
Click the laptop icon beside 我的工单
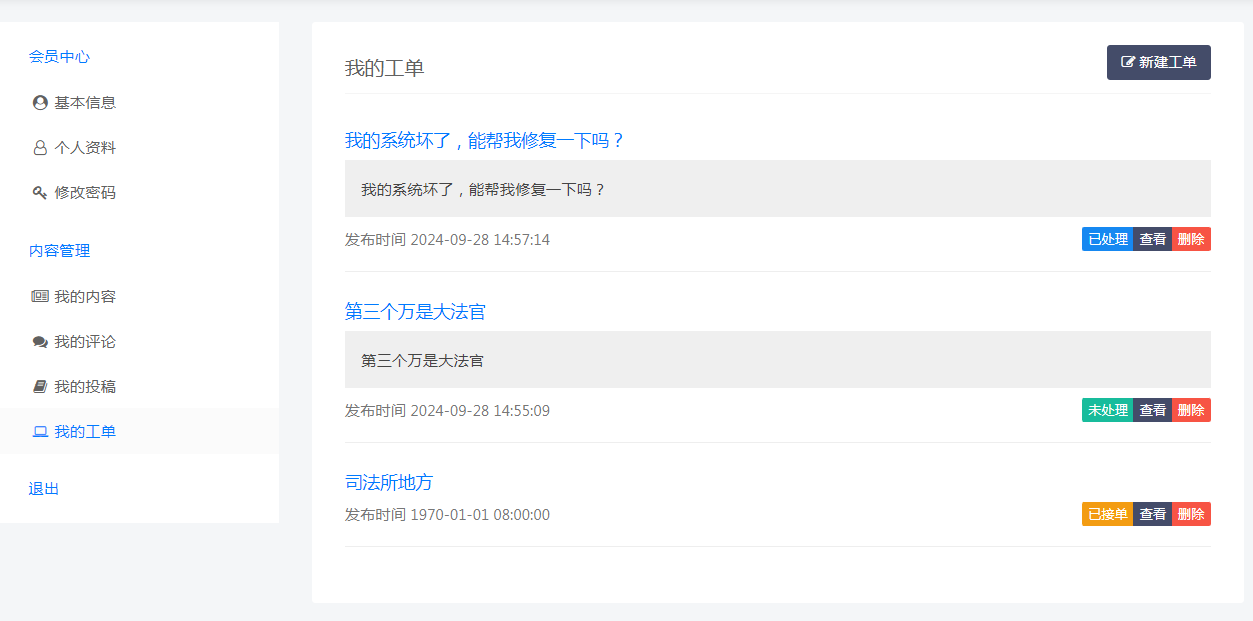[40, 432]
